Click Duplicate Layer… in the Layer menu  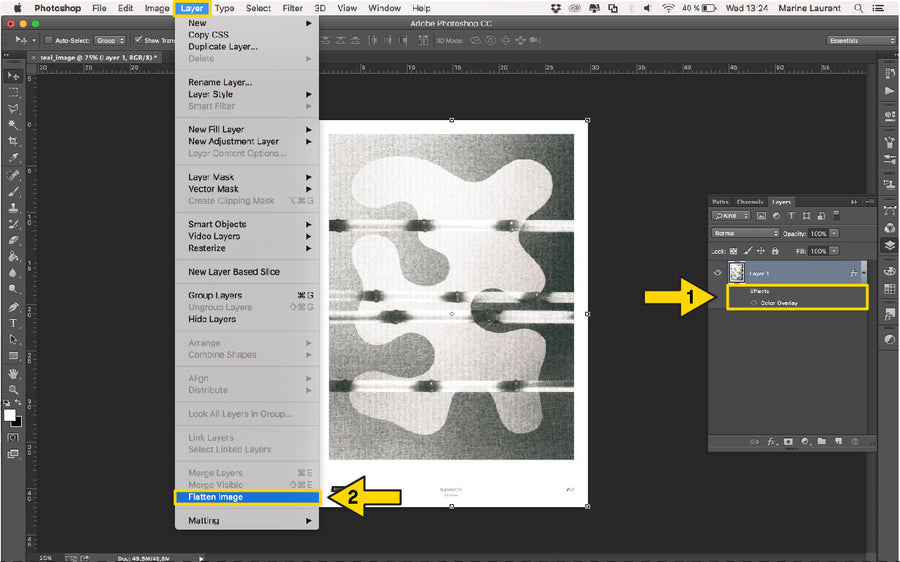pyautogui.click(x=223, y=46)
